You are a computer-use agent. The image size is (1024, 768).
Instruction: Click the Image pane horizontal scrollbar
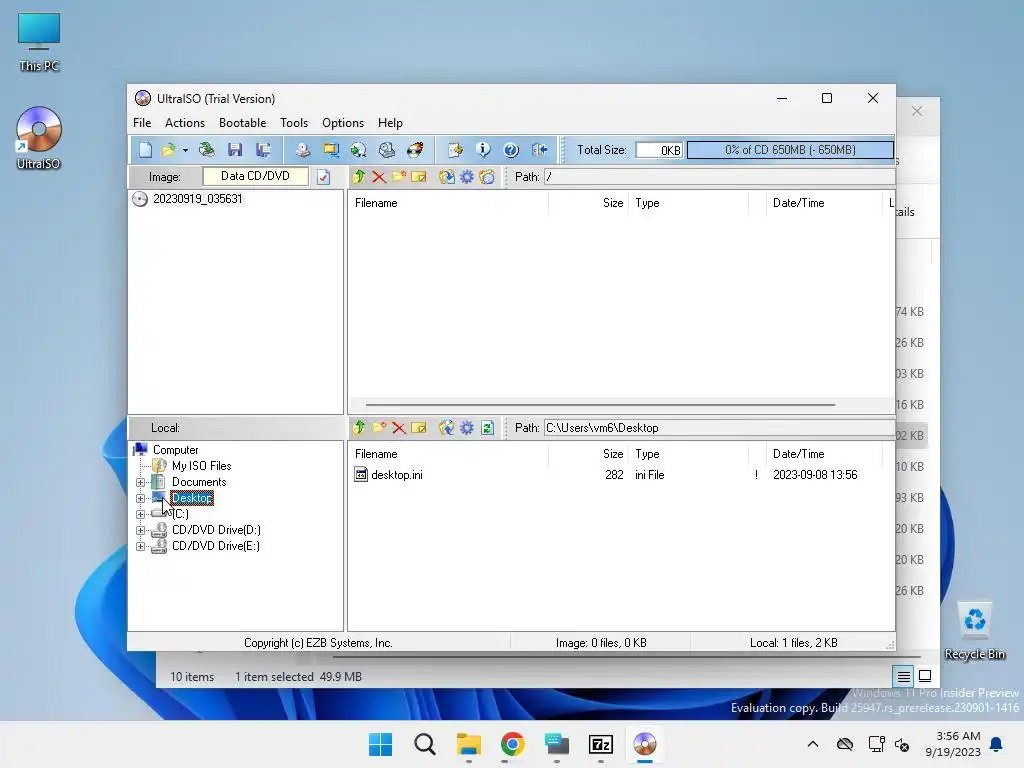click(x=600, y=405)
